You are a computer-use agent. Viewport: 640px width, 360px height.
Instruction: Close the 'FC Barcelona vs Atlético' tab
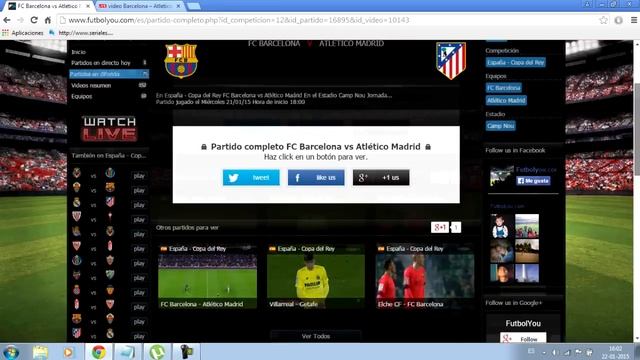pos(87,6)
